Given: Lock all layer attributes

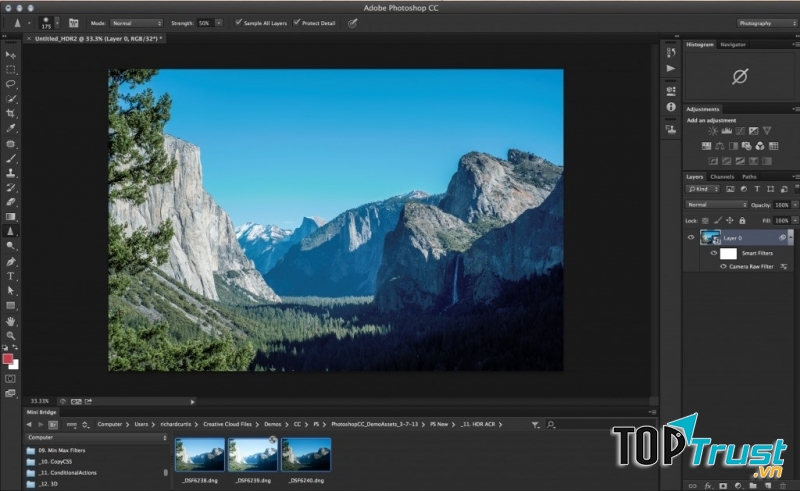Looking at the screenshot, I should coord(742,220).
